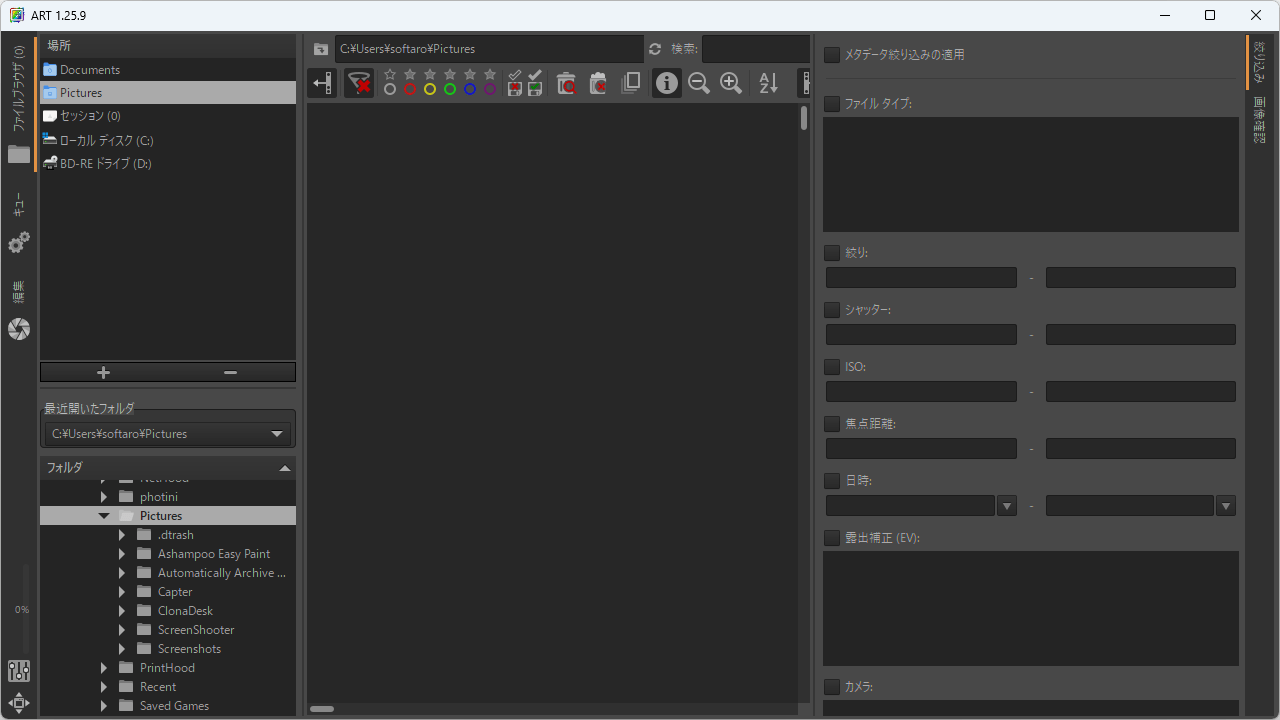
Task: Open the A-Z sort order menu
Action: coord(768,83)
